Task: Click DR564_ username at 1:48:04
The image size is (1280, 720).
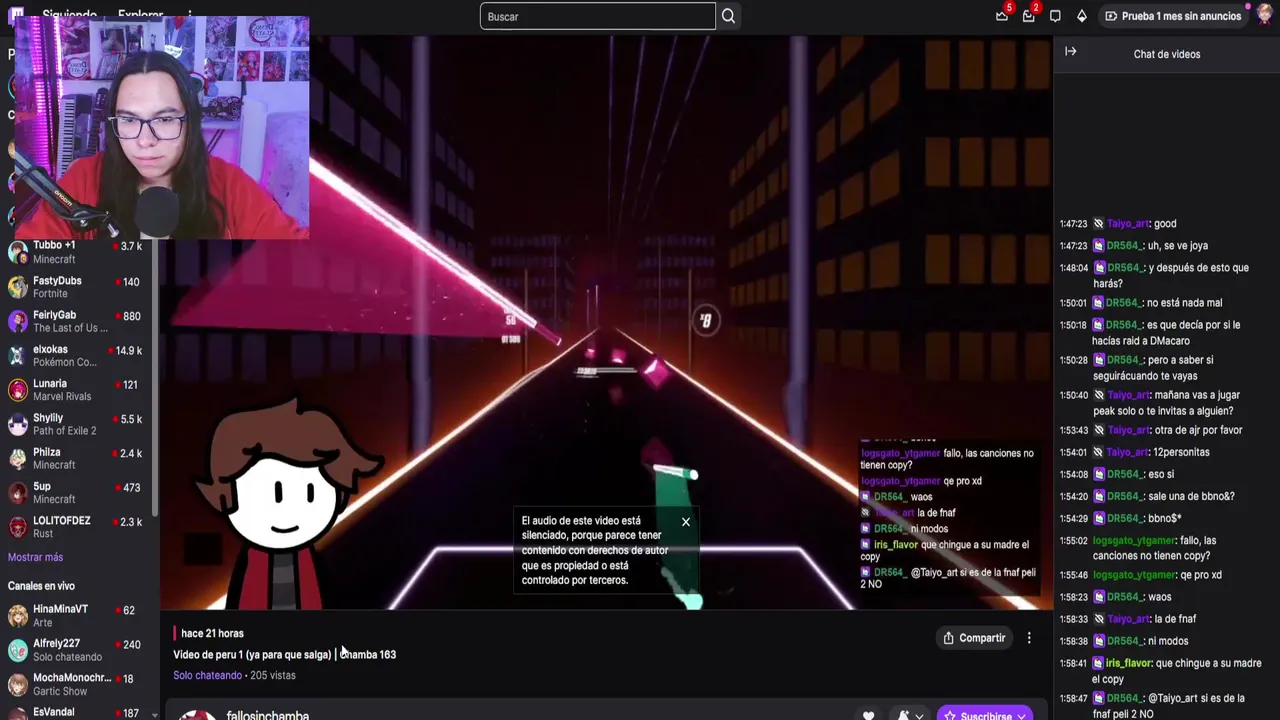Action: click(x=1123, y=268)
